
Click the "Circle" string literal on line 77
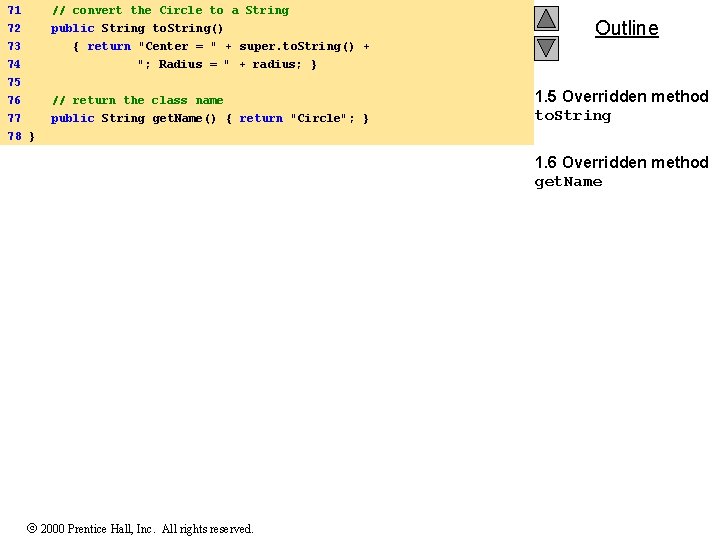[318, 118]
